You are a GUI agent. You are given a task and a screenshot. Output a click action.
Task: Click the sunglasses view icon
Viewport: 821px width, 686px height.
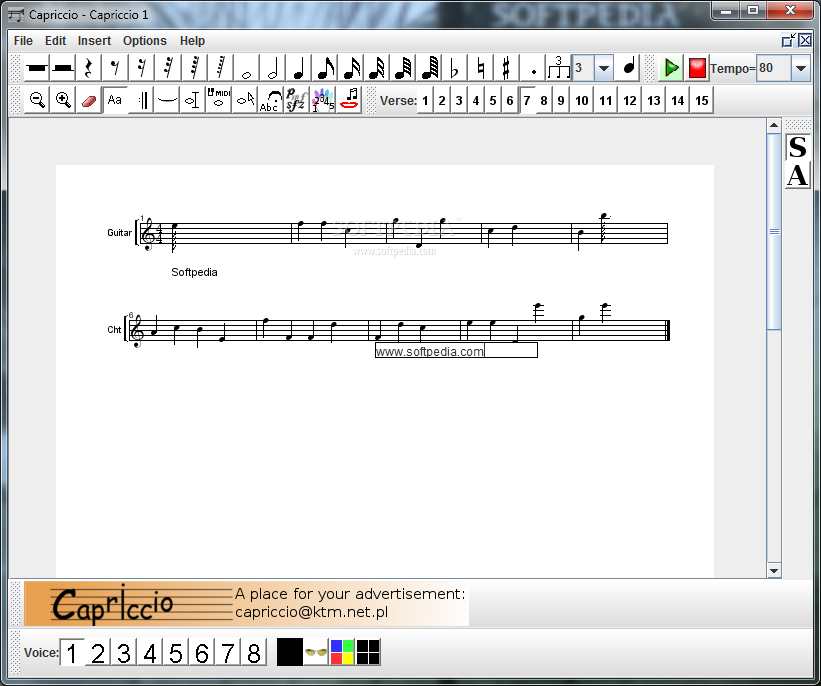coord(316,652)
